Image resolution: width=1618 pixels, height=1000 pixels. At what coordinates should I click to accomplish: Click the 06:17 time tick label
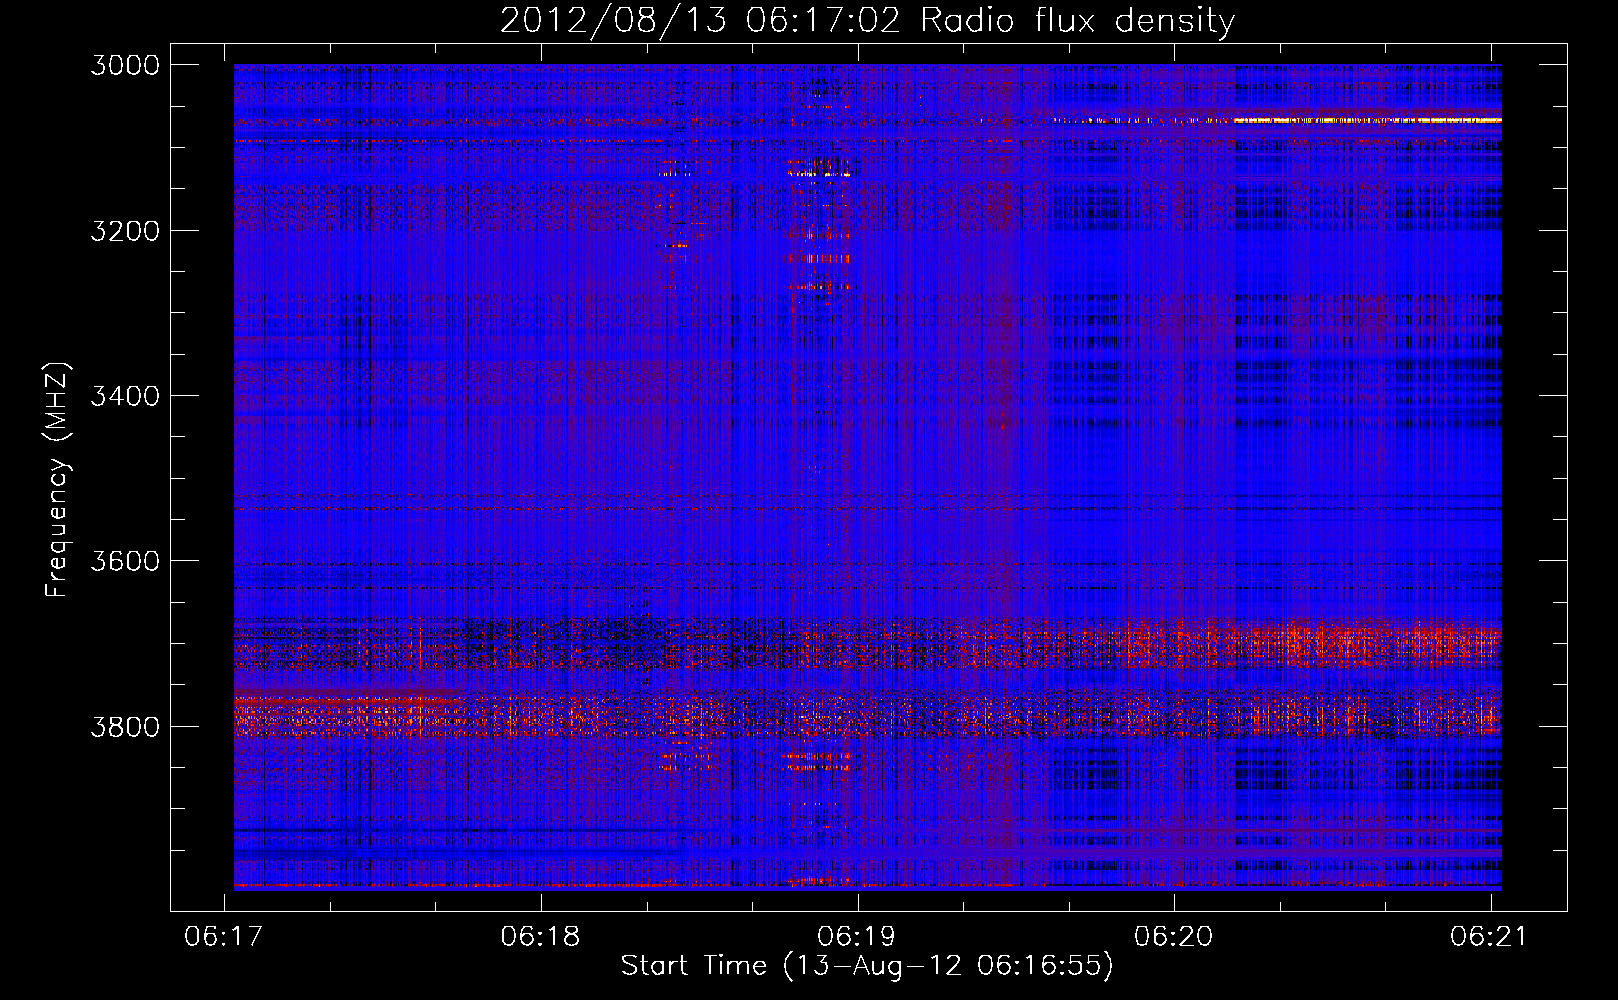pos(224,936)
